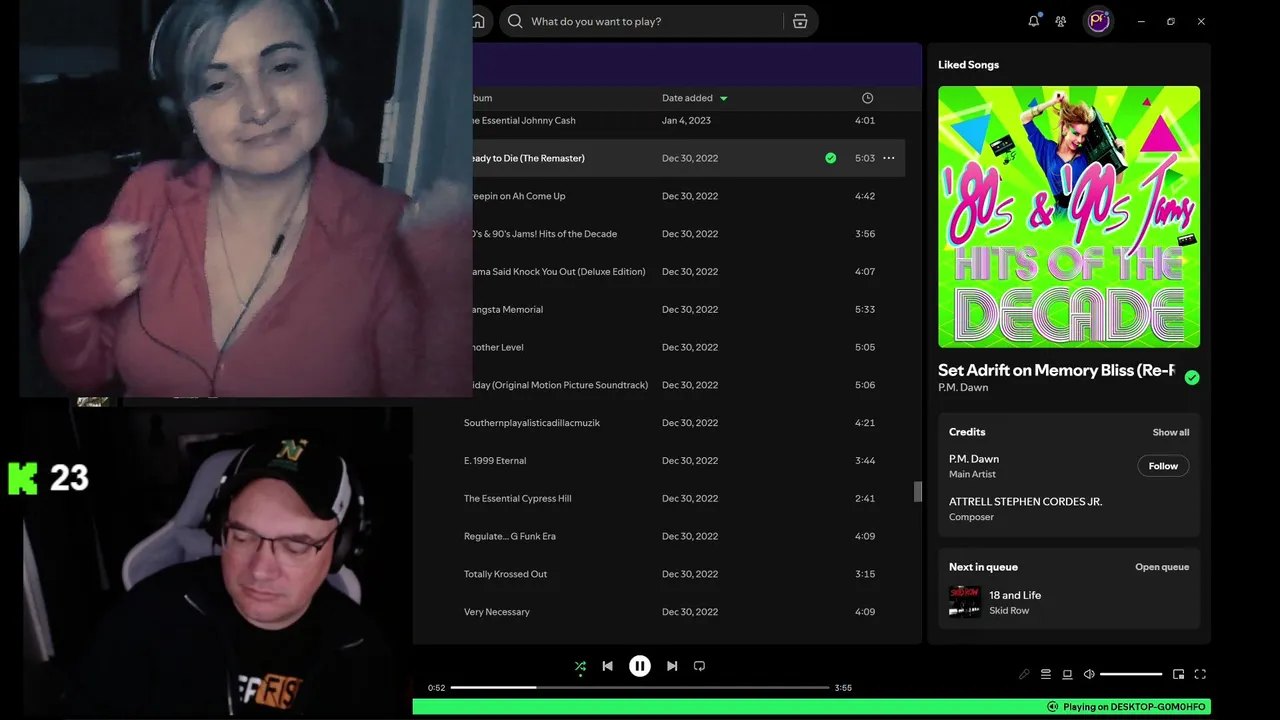This screenshot has height=720, width=1280.
Task: Pause the current song
Action: (640, 666)
